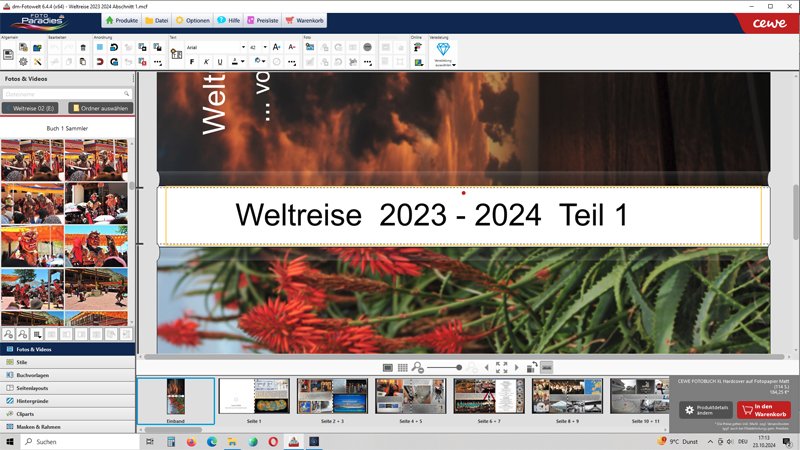Select the Seite 2 + 3 page thumbnail
800x450 pixels.
(332, 396)
